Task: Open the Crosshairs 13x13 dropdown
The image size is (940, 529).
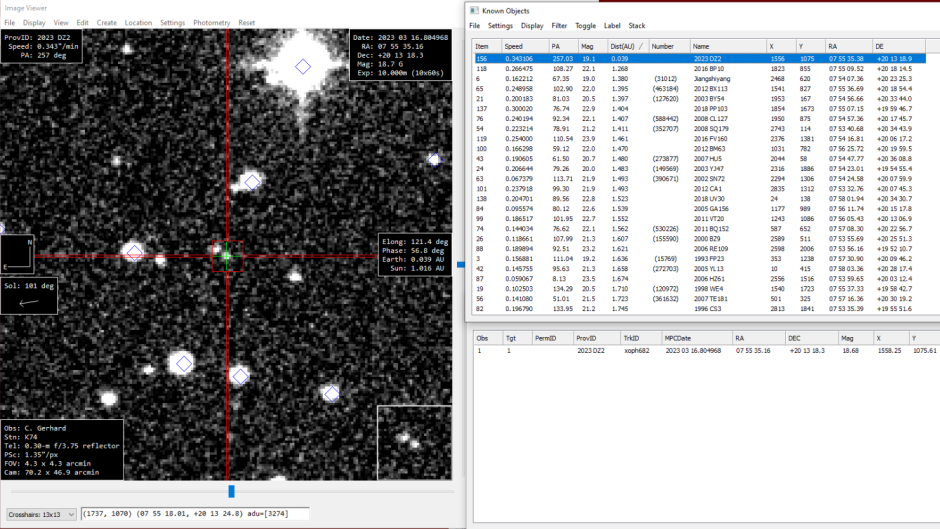Action: coord(41,514)
